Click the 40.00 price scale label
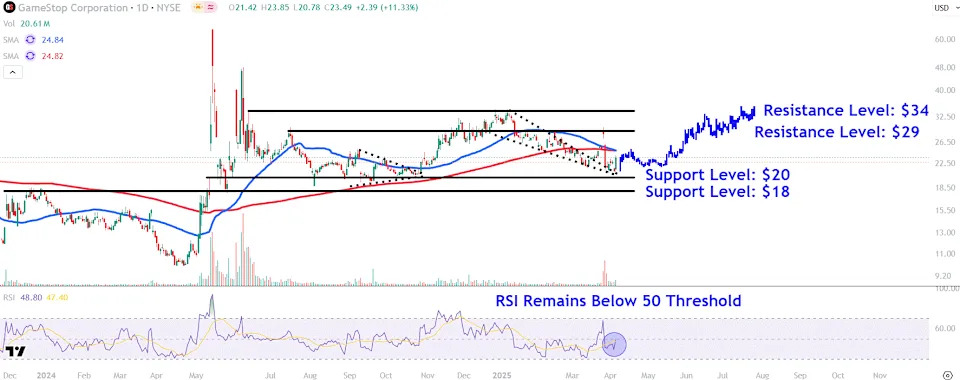The image size is (960, 380). (946, 90)
